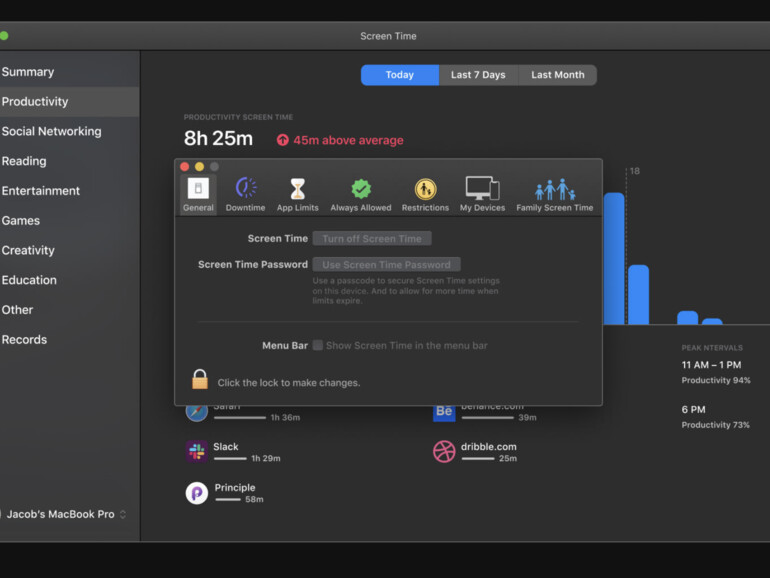Click the Principle app name
This screenshot has width=770, height=578.
coord(235,488)
